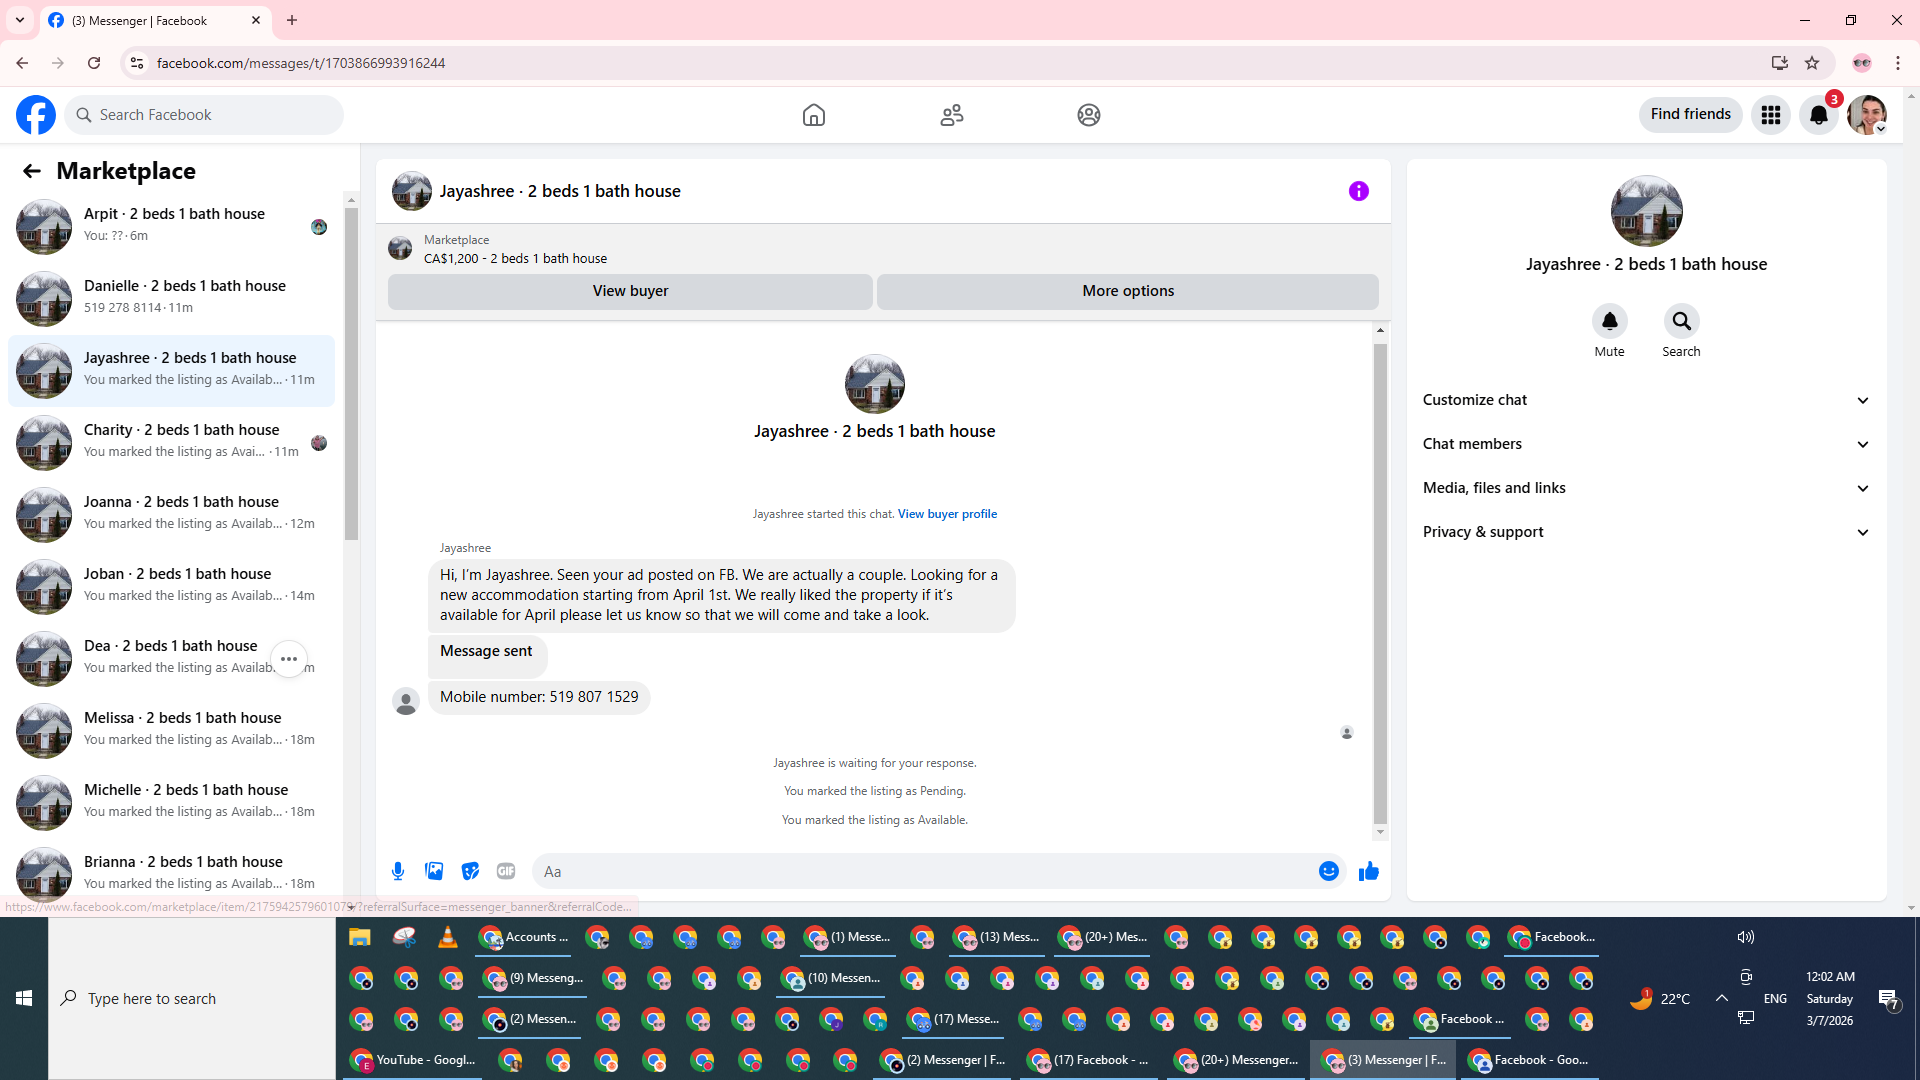
Task: Open the GIF picker icon
Action: point(506,871)
